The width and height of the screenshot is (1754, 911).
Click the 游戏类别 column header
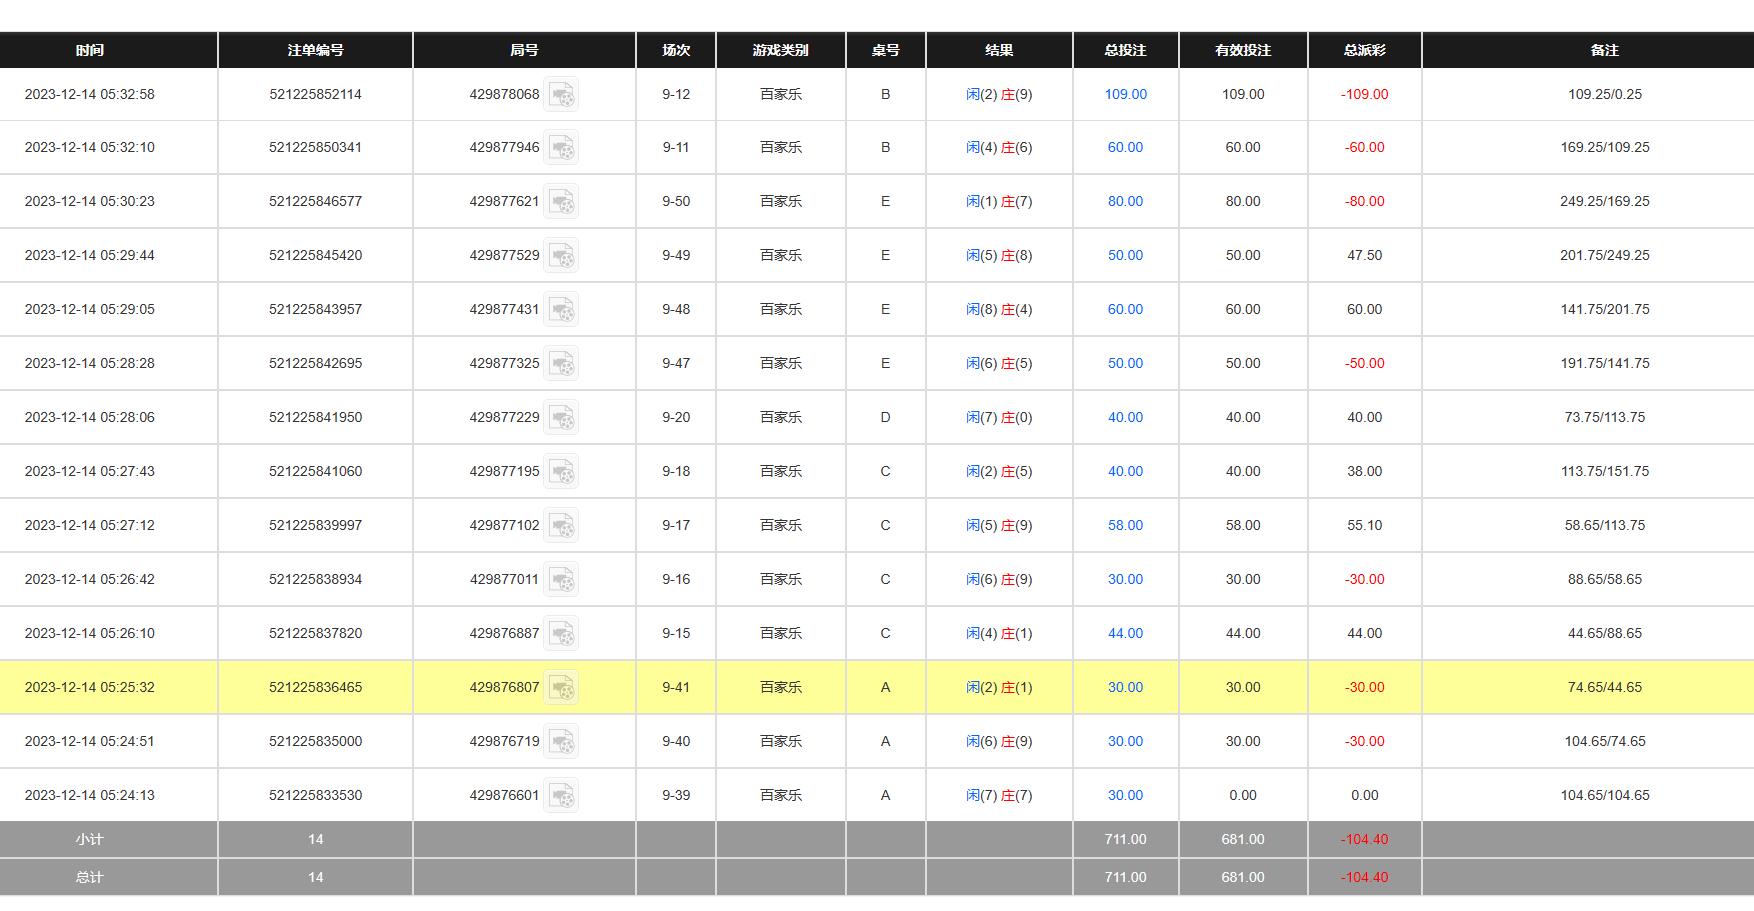tap(780, 50)
